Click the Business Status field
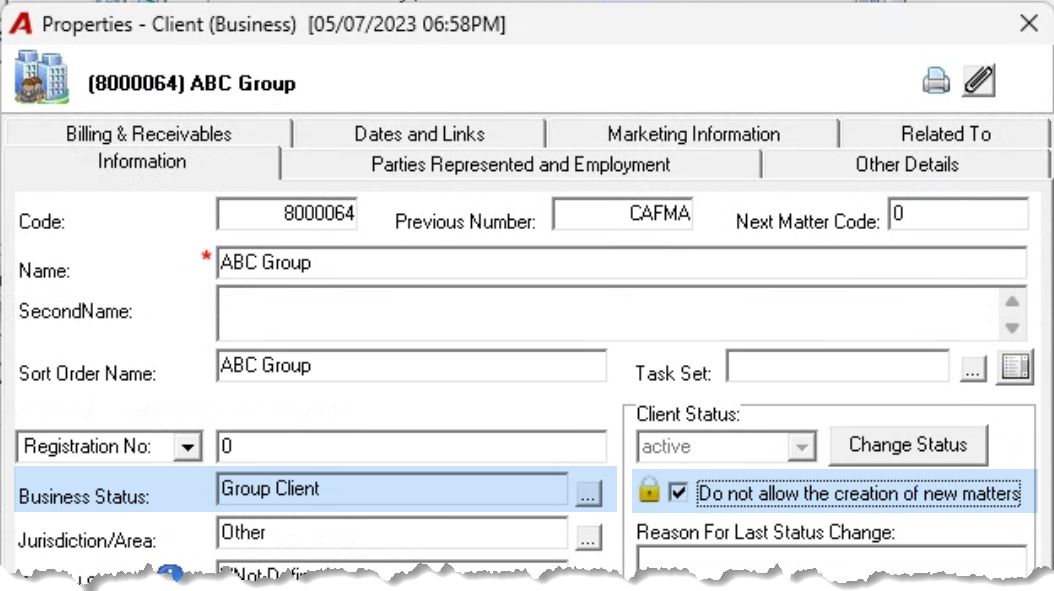 click(x=393, y=489)
